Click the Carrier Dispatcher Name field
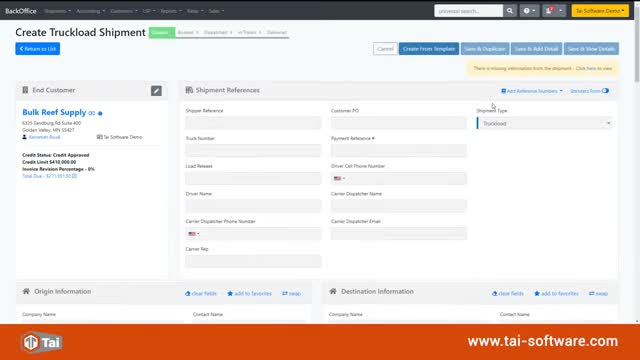Image resolution: width=640 pixels, height=360 pixels. (398, 206)
